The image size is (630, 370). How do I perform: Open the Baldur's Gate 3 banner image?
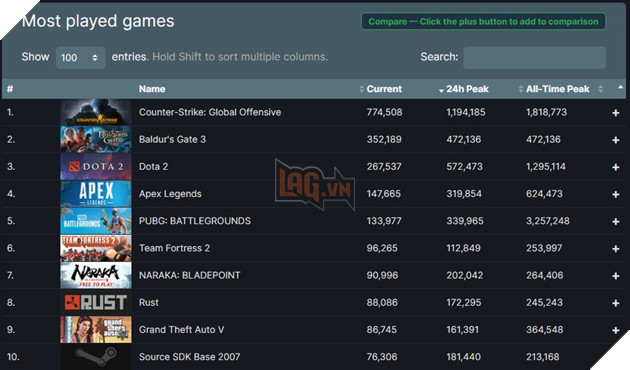[96, 139]
